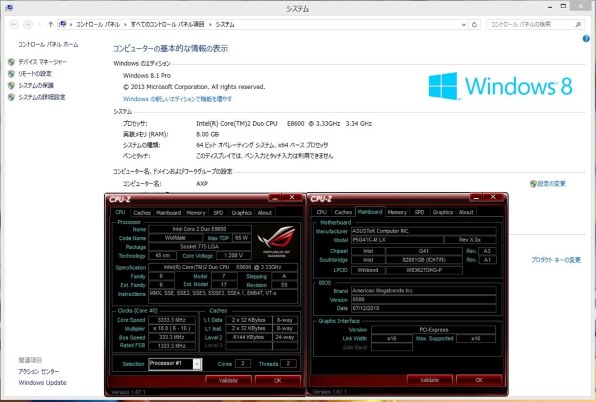Screen dimensions: 596x402
Task: Click the ROG logo in CPU-Z
Action: tap(276, 242)
